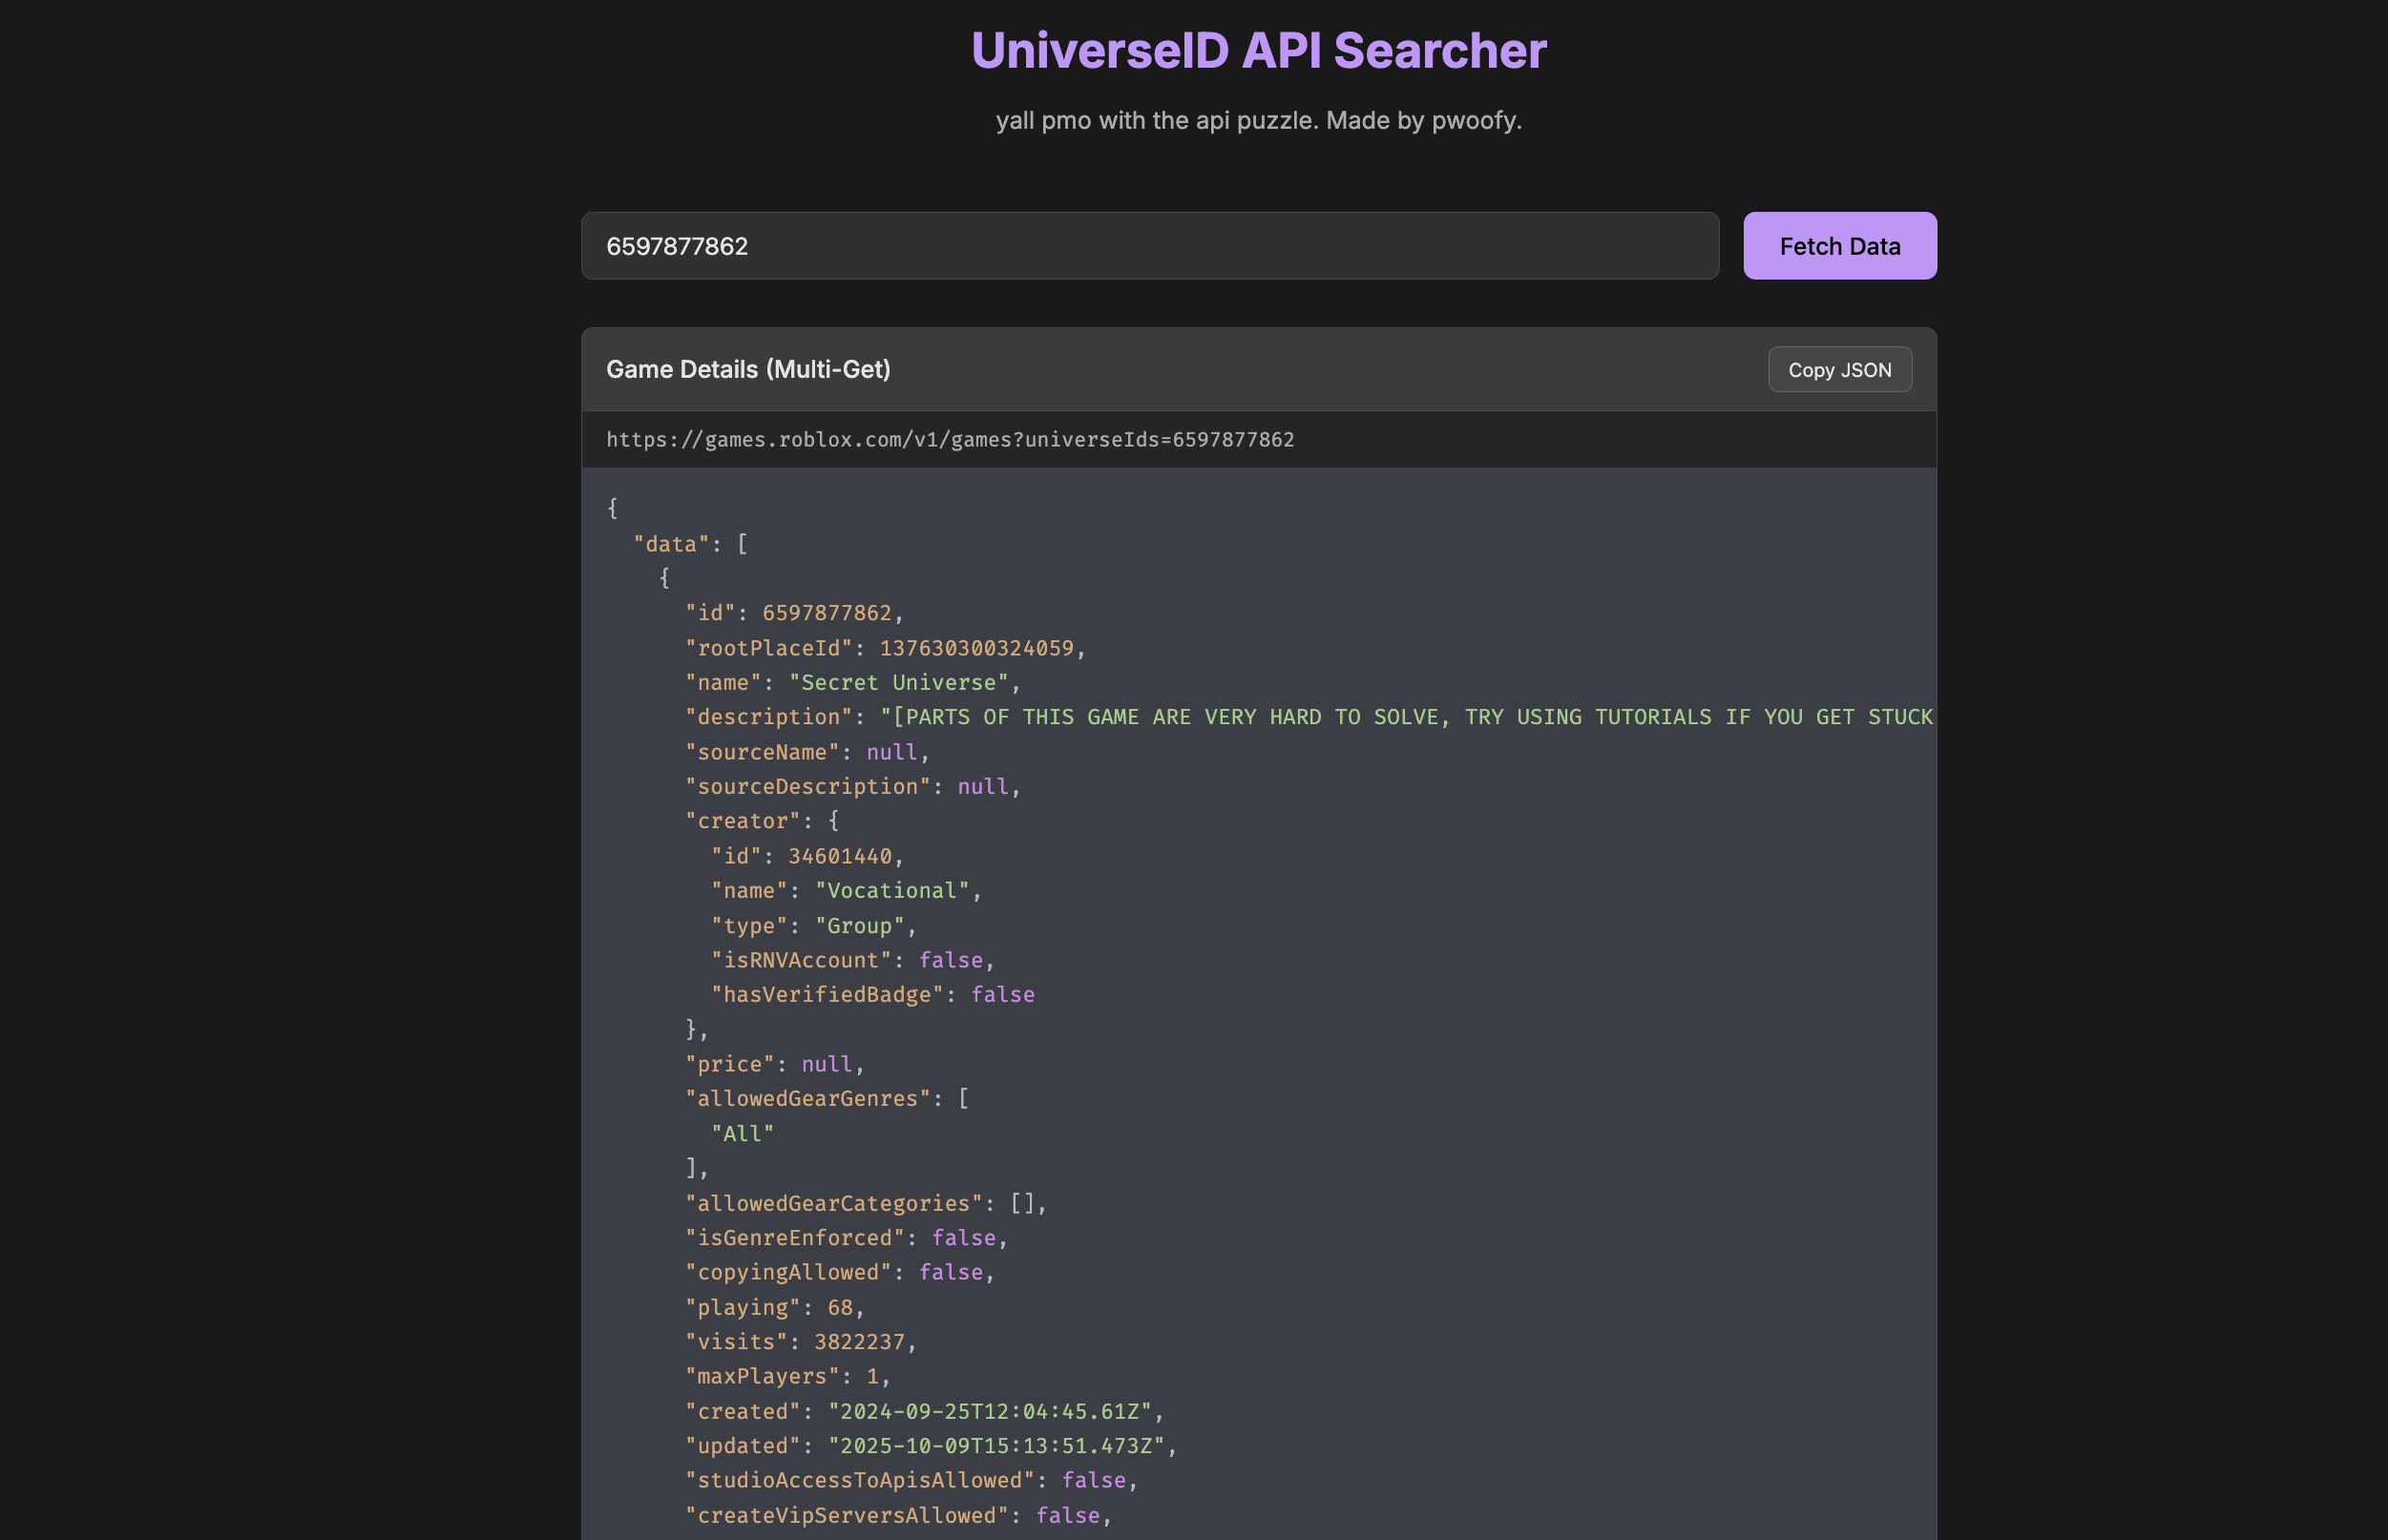Click the "Secret Universe" name value
Image resolution: width=2388 pixels, height=1540 pixels.
[x=899, y=683]
